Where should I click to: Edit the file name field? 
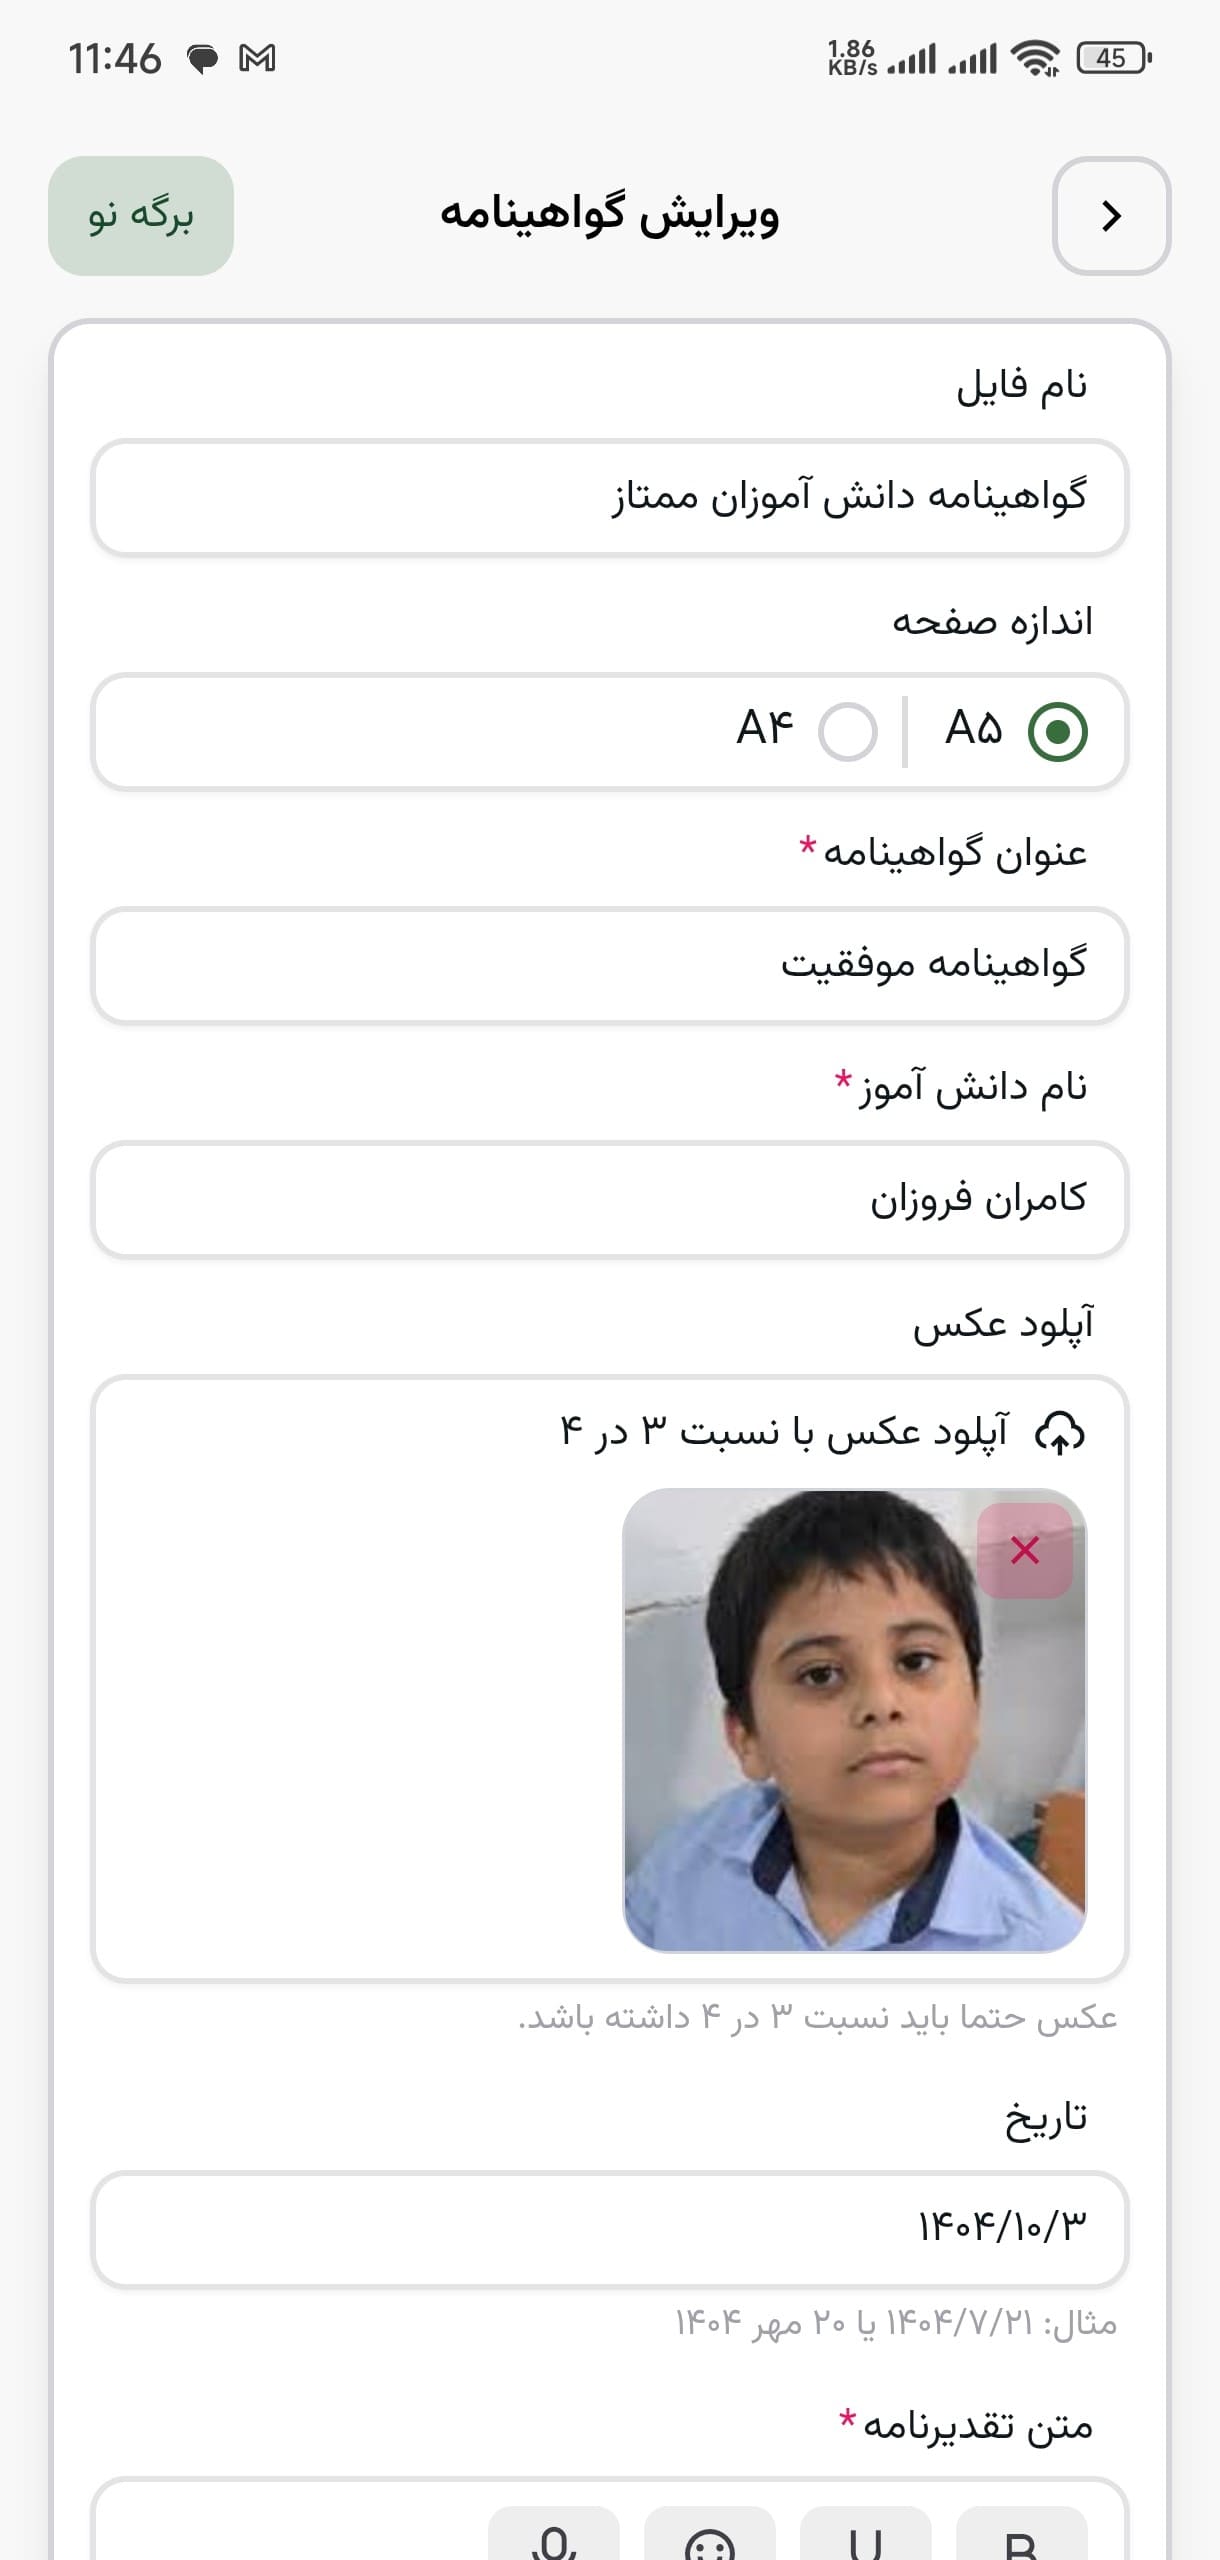(x=610, y=497)
